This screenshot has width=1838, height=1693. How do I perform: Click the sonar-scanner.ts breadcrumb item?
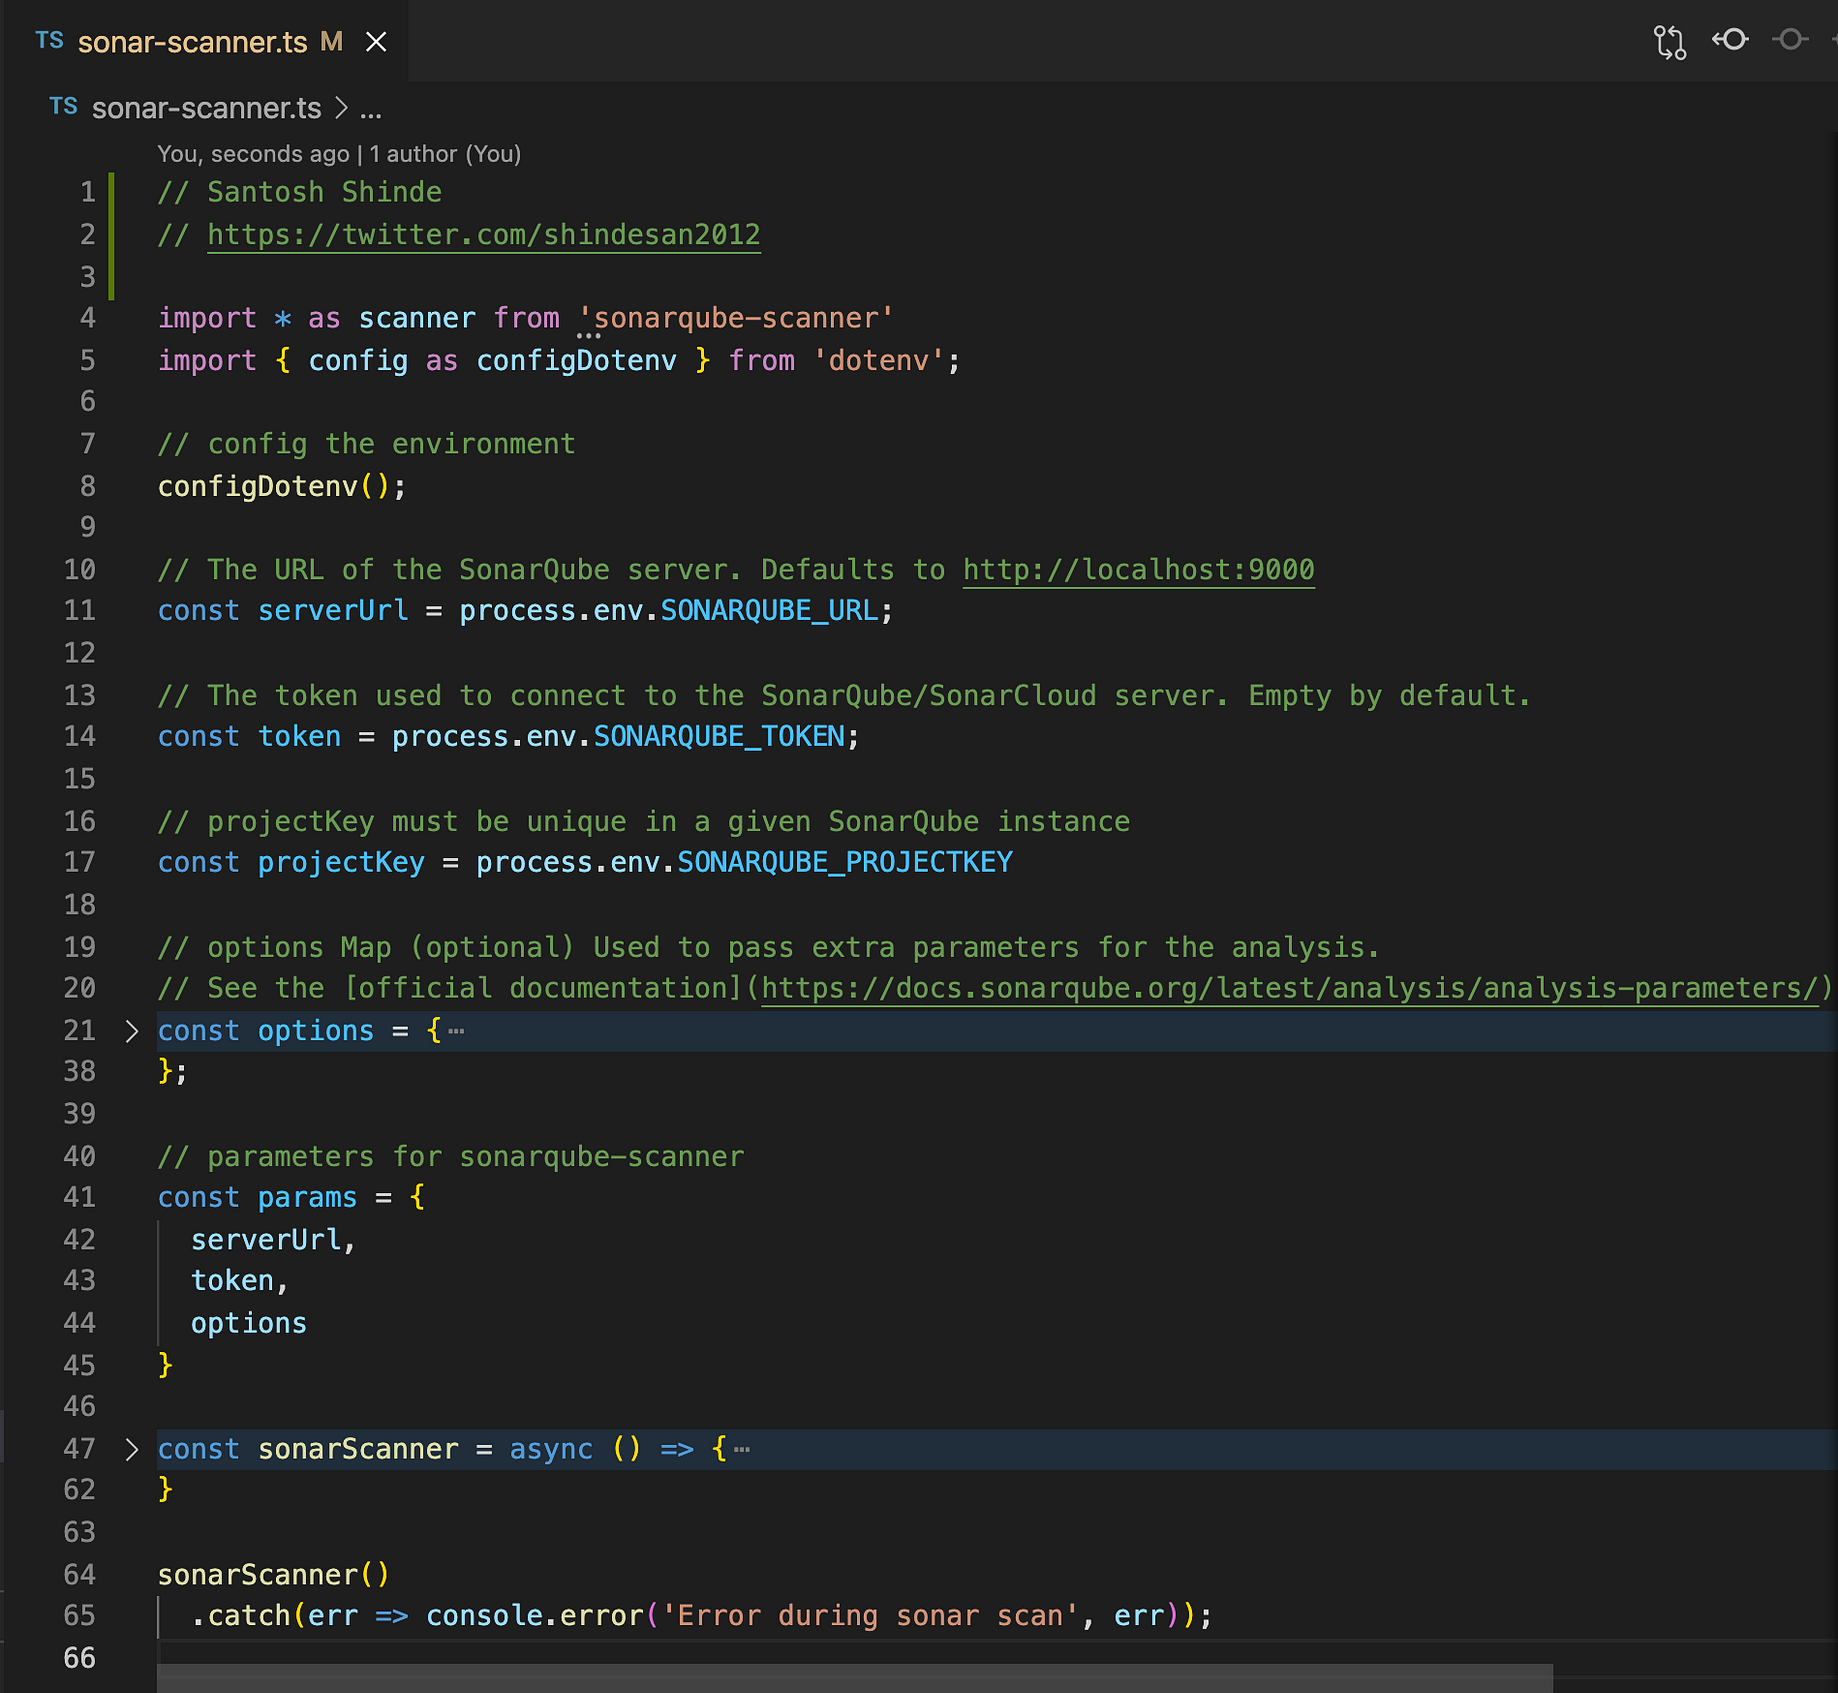(x=206, y=108)
